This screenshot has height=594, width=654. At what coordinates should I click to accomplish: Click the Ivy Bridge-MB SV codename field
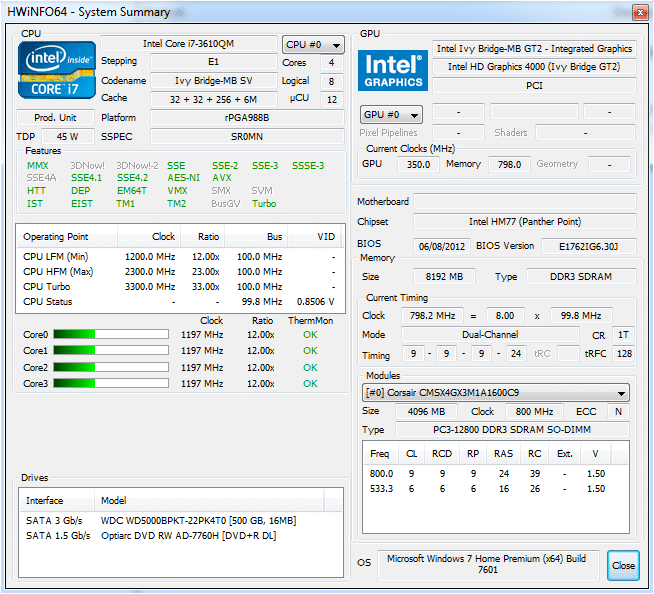tap(214, 81)
